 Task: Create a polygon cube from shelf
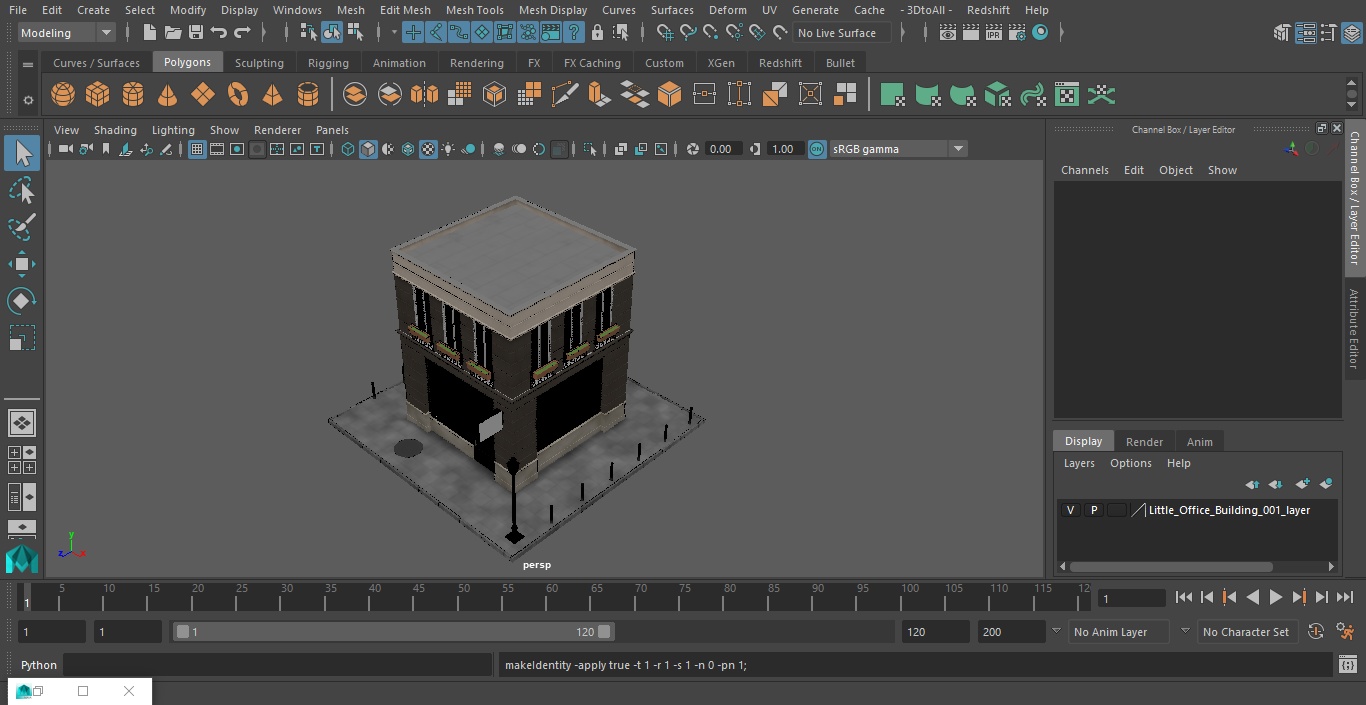pos(98,95)
